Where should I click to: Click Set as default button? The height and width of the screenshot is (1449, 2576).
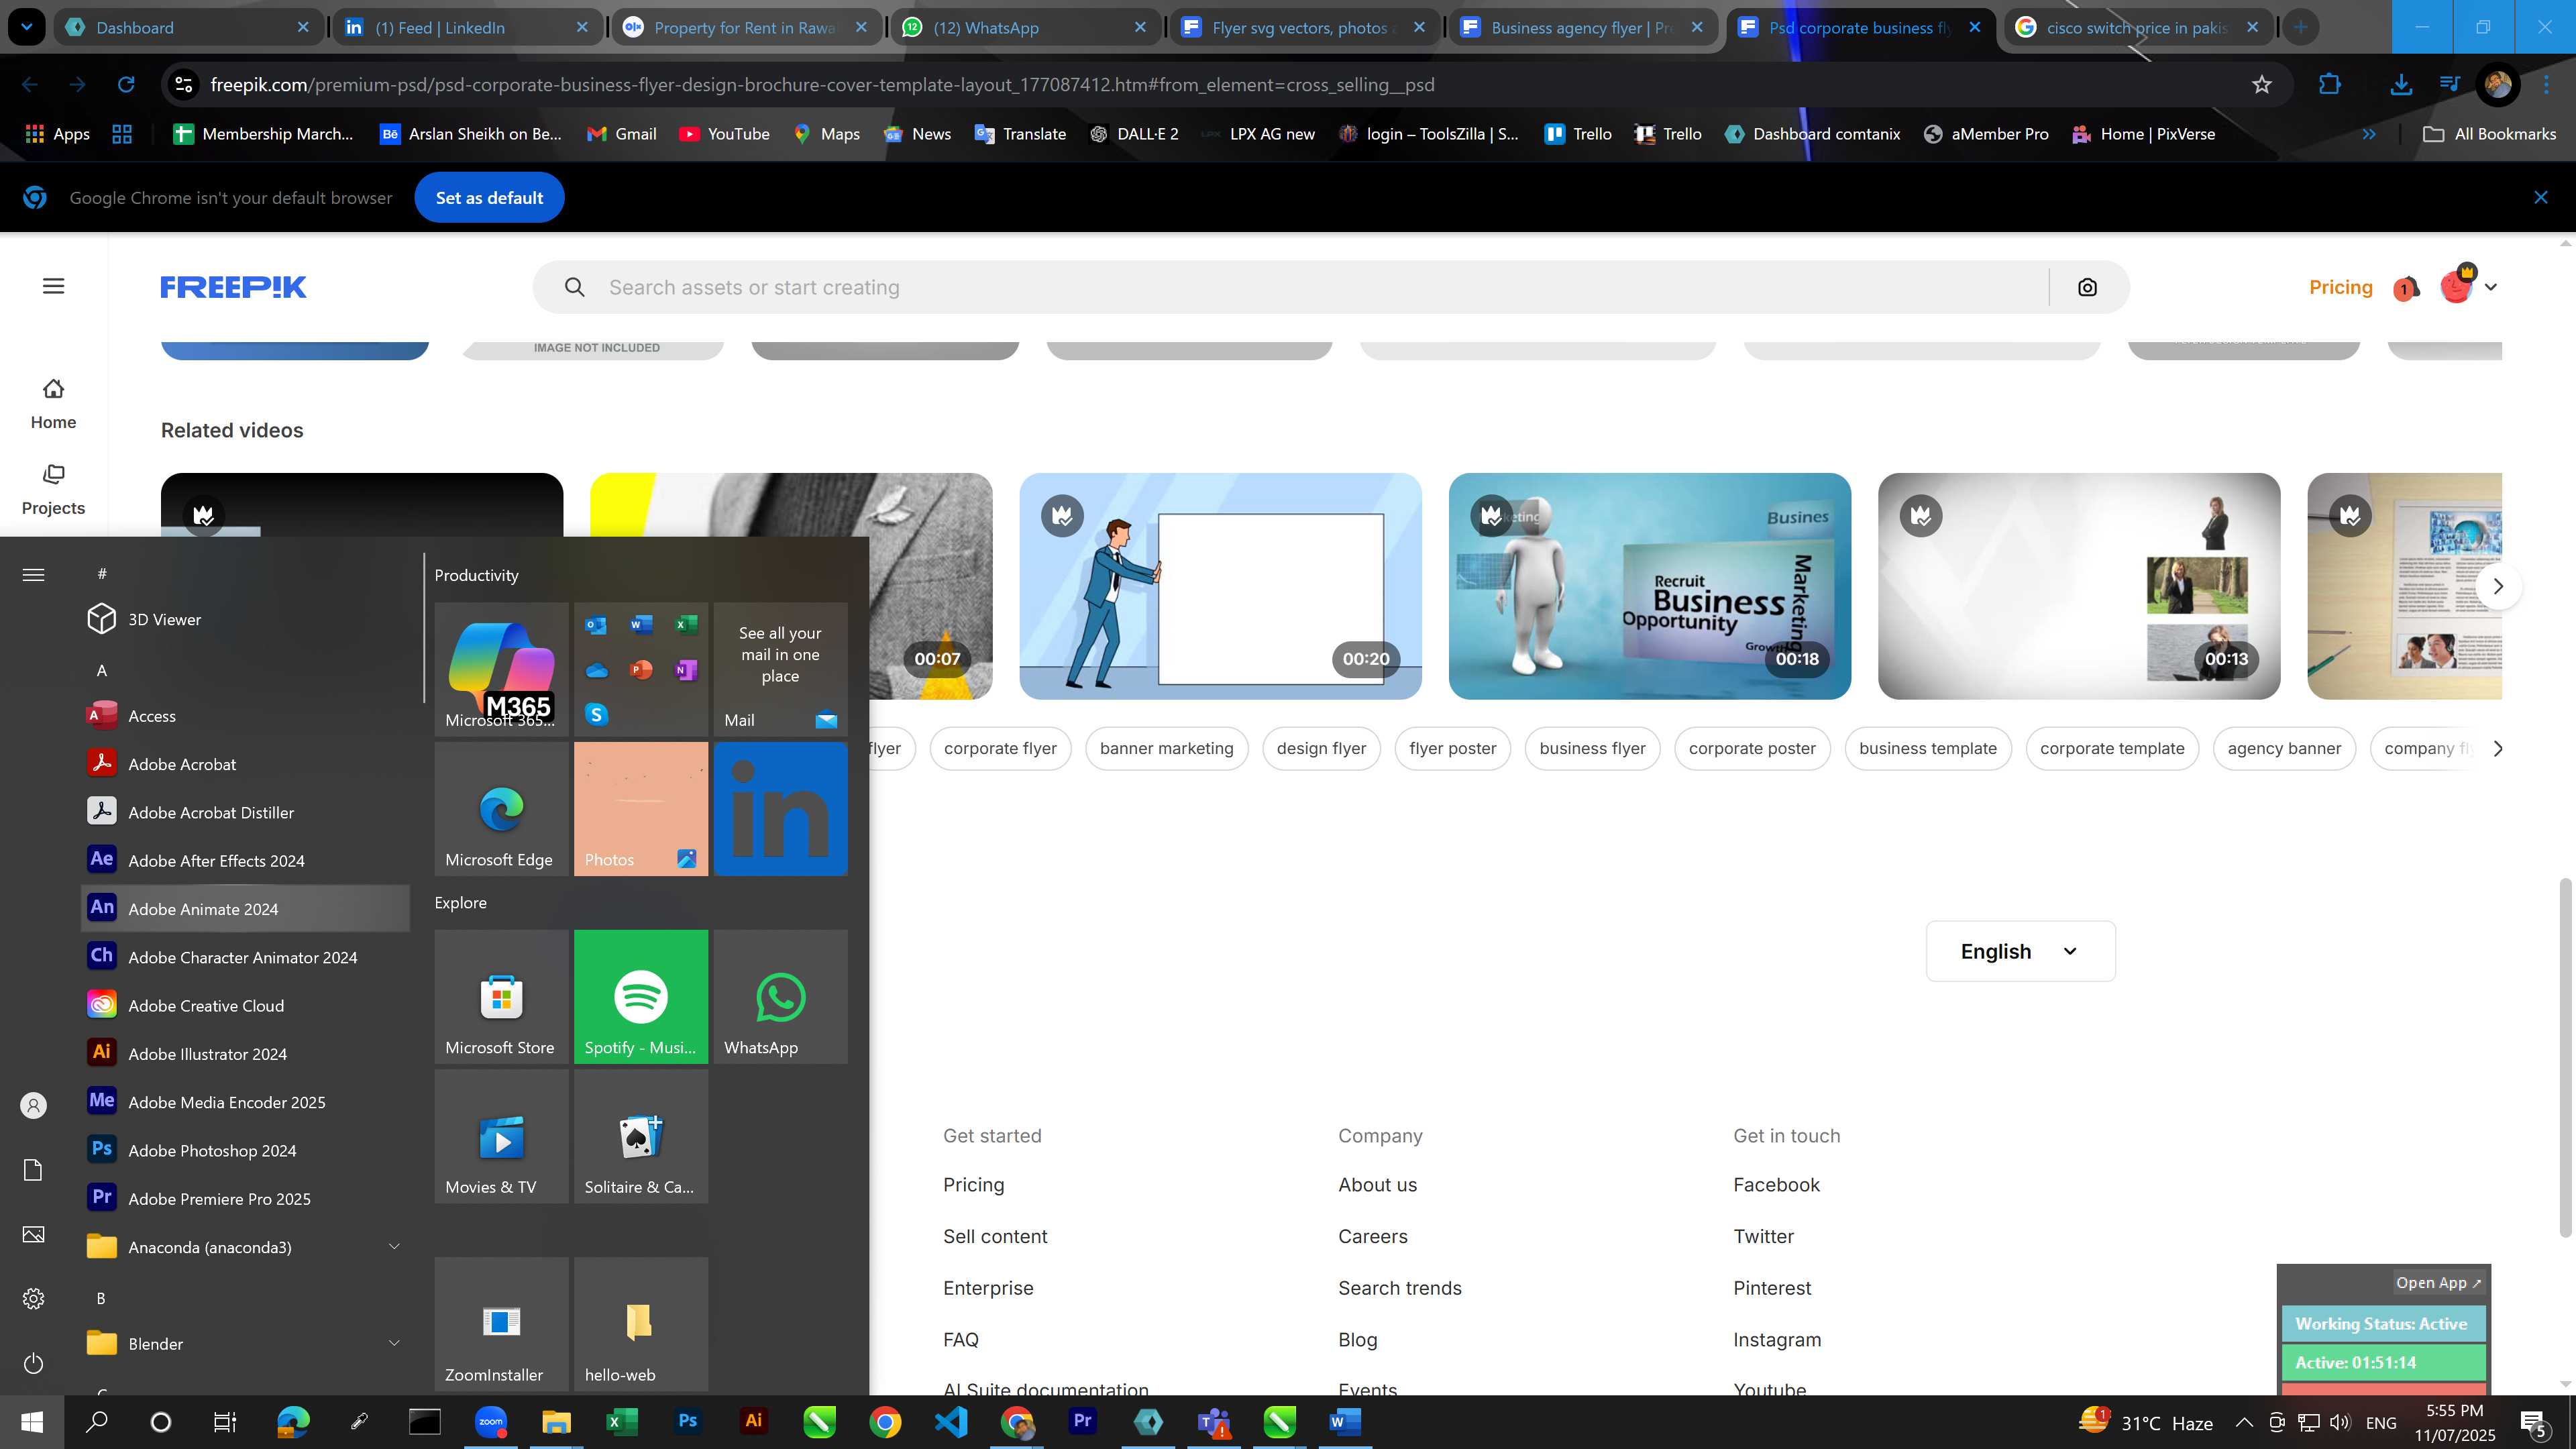pos(489,198)
